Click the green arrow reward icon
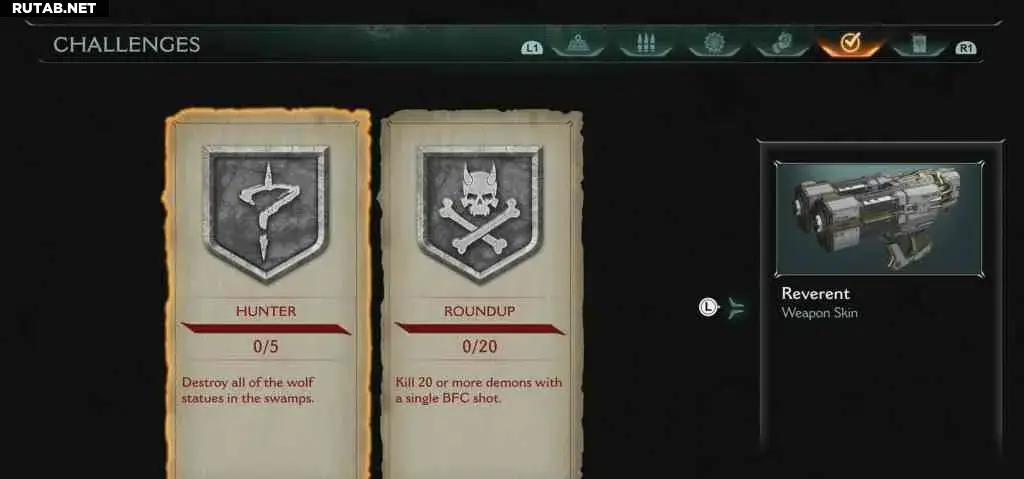This screenshot has height=479, width=1024. click(736, 308)
